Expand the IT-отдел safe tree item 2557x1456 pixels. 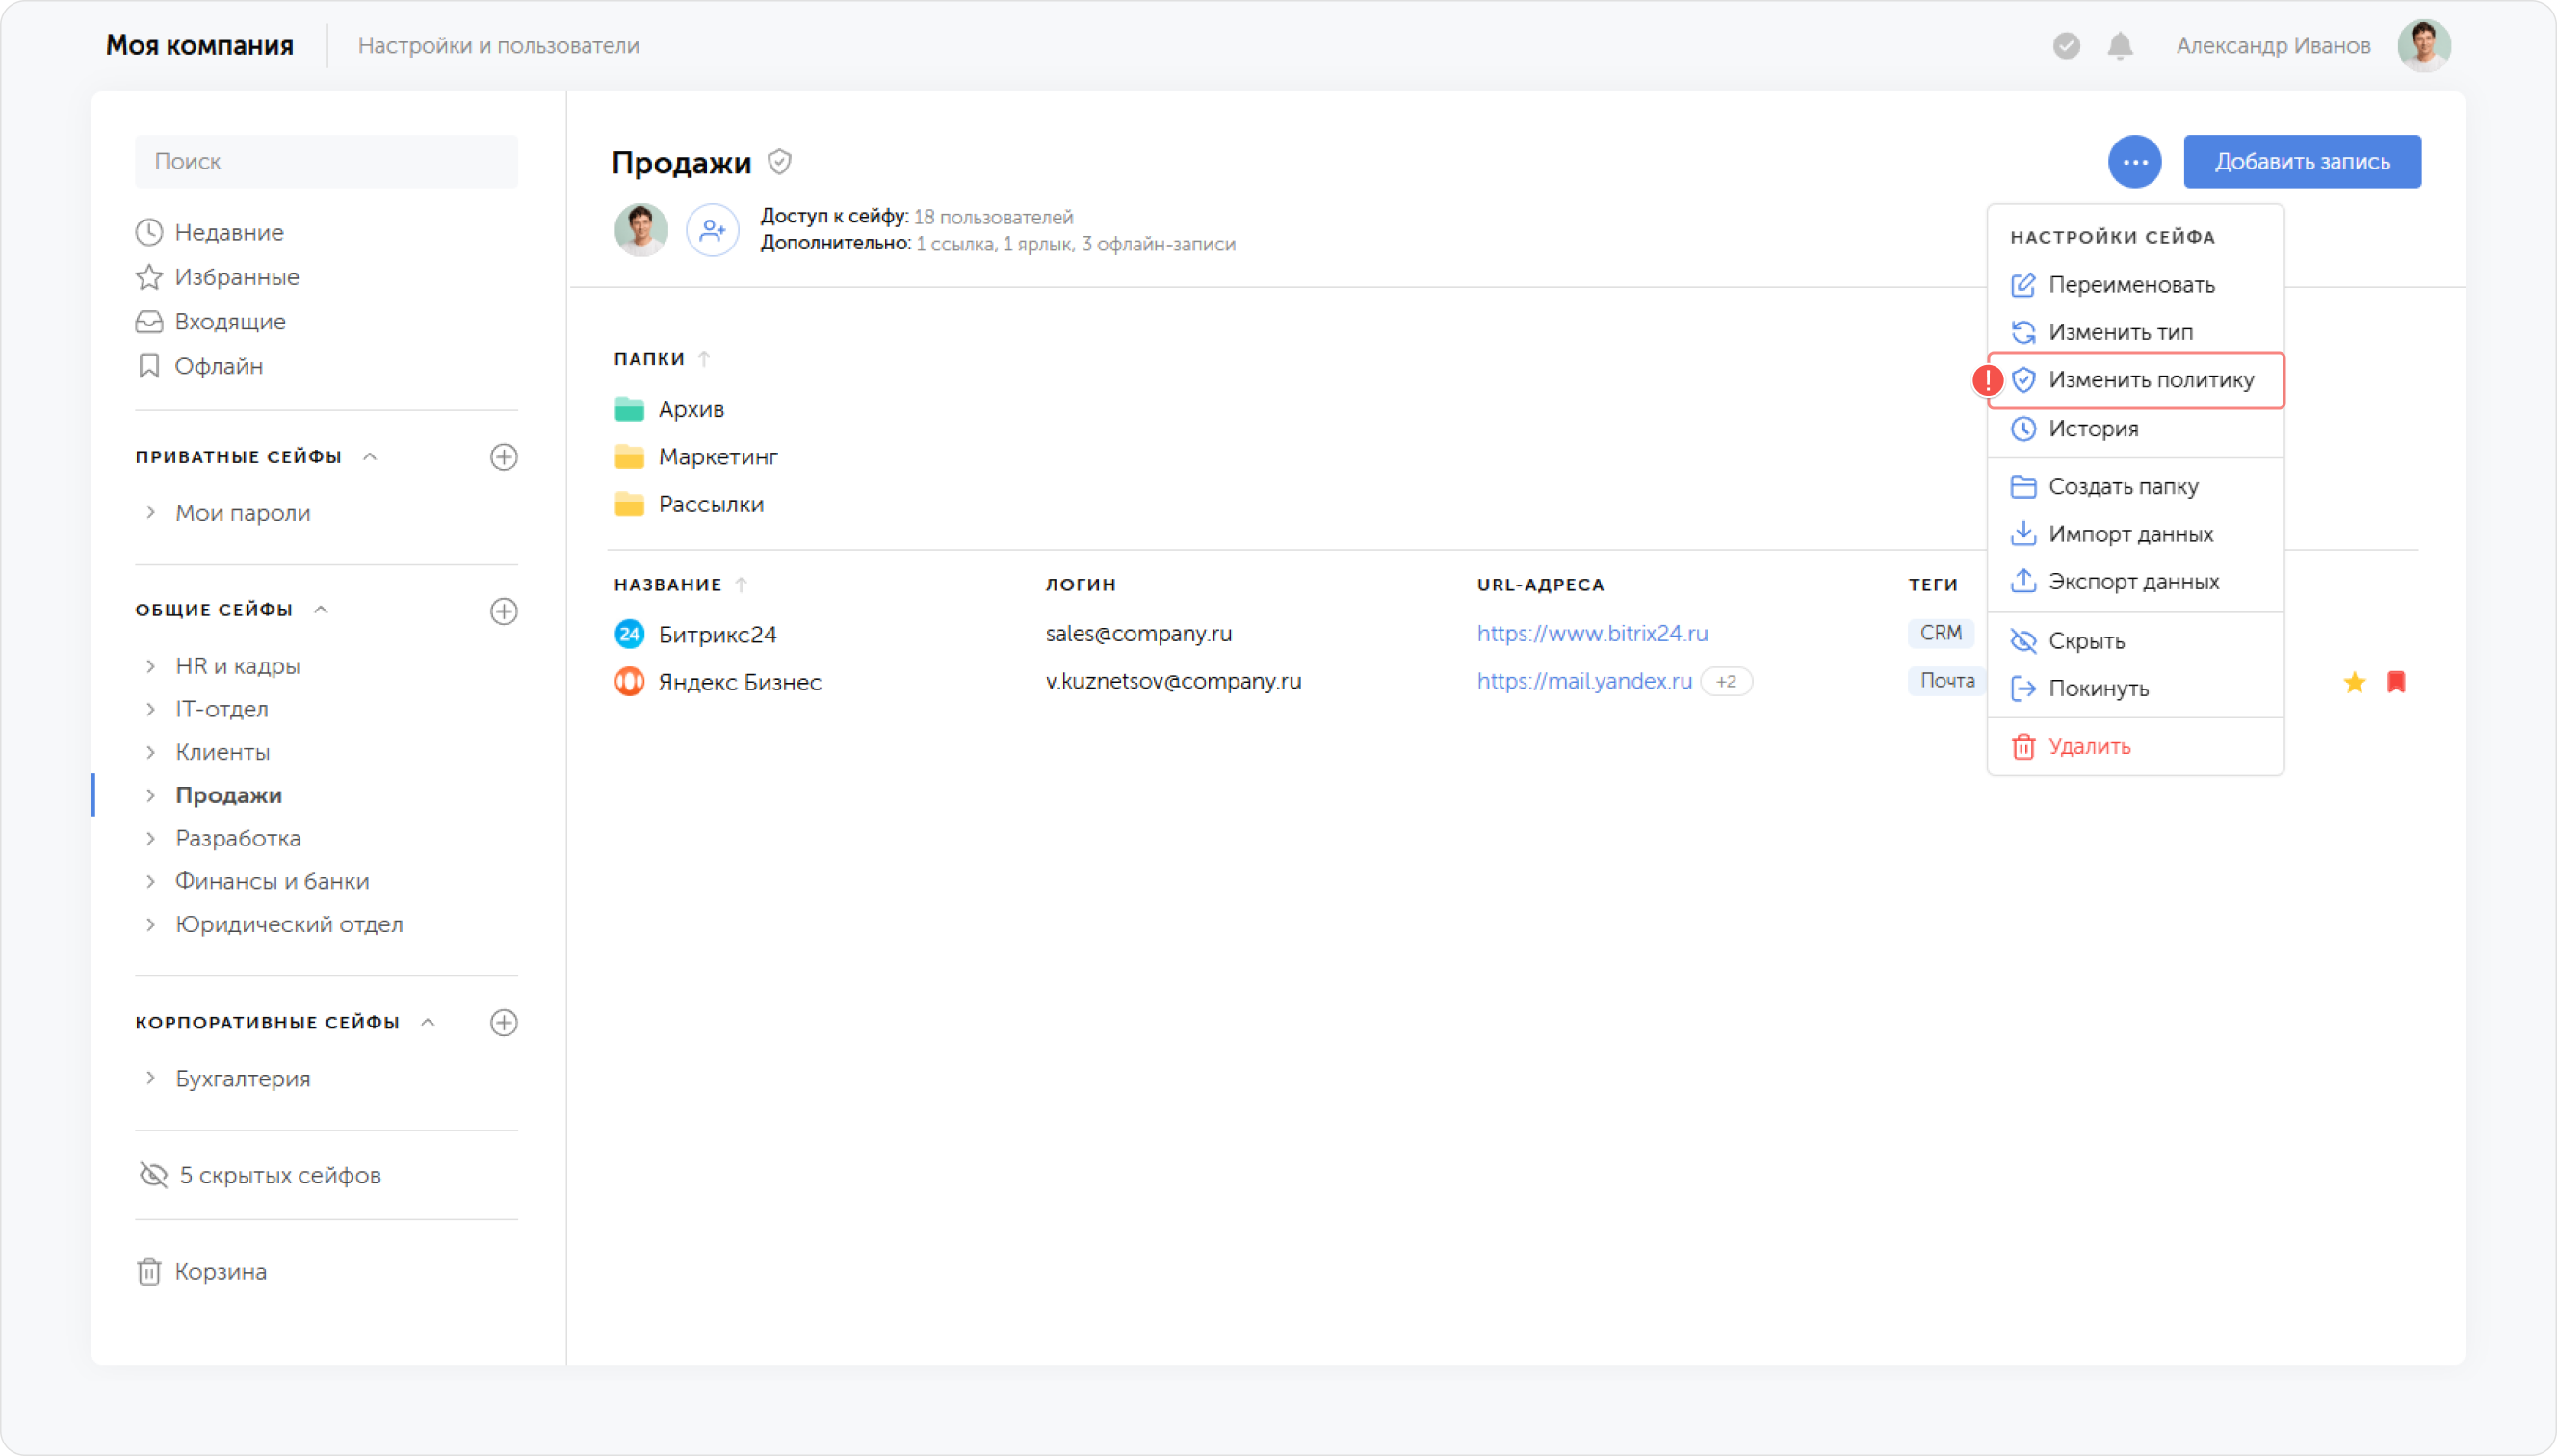click(150, 709)
